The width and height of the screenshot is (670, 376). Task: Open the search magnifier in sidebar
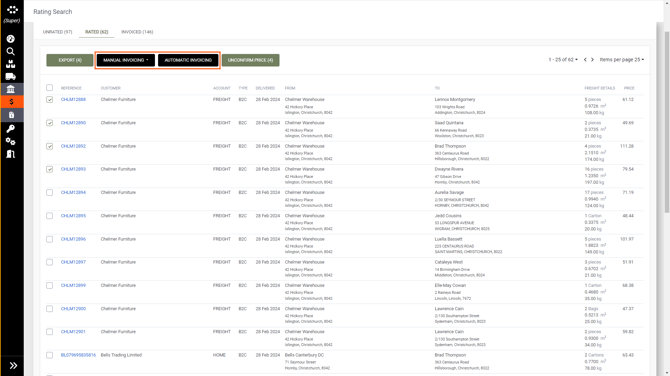pos(11,52)
